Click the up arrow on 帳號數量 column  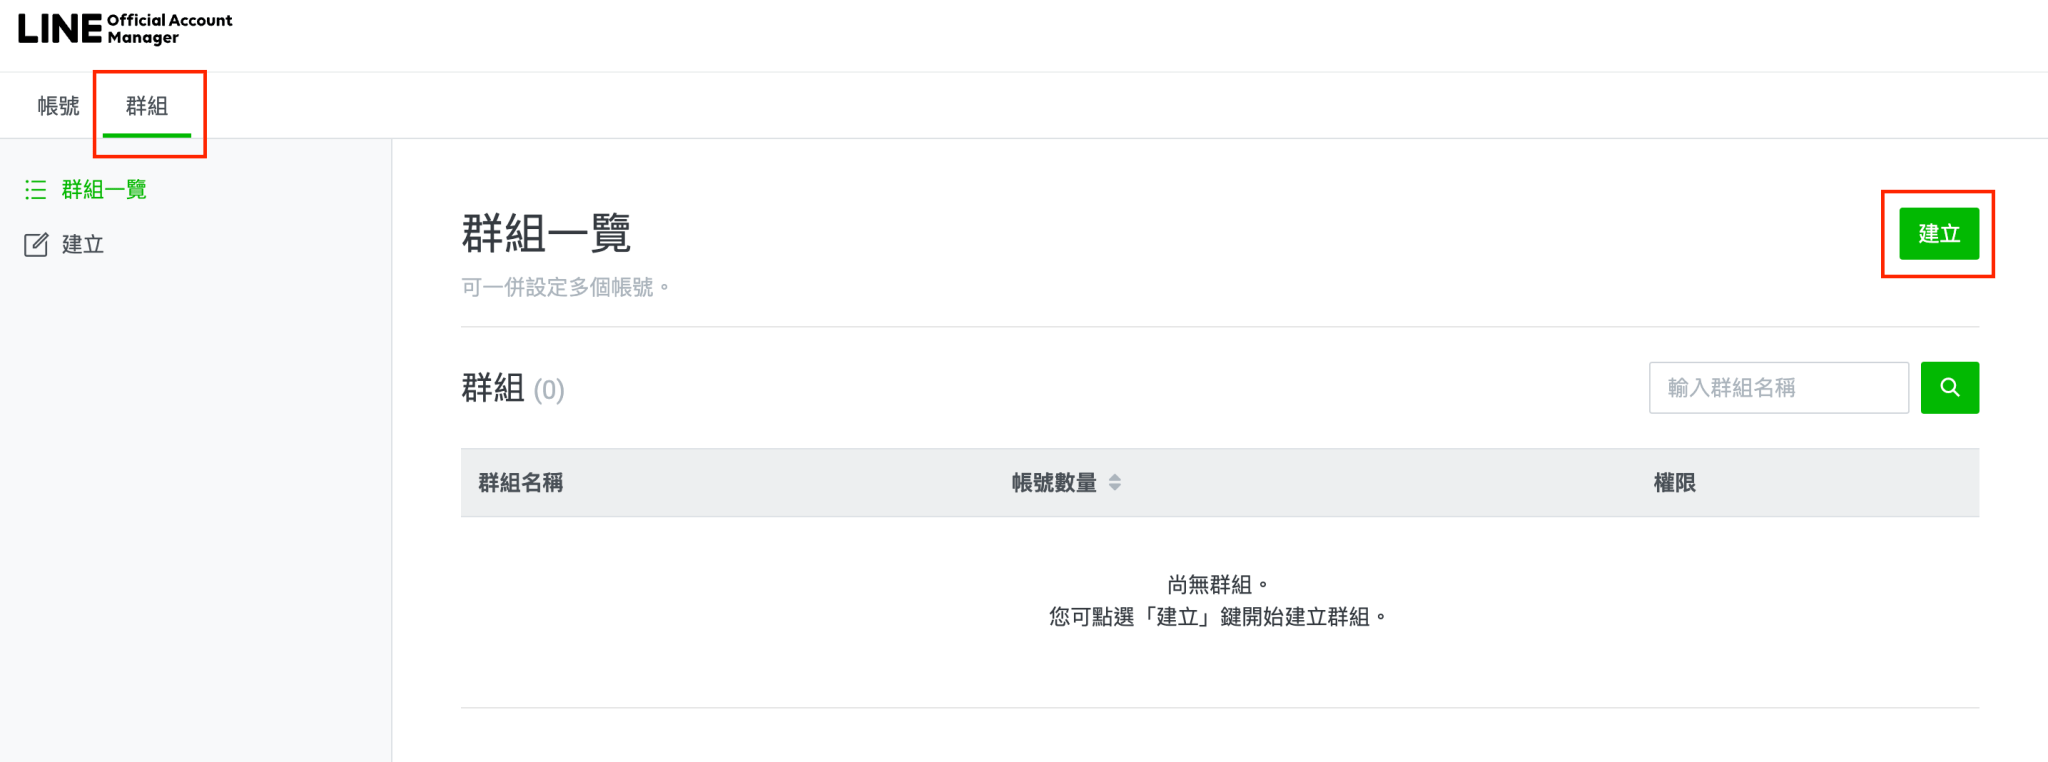point(1117,477)
